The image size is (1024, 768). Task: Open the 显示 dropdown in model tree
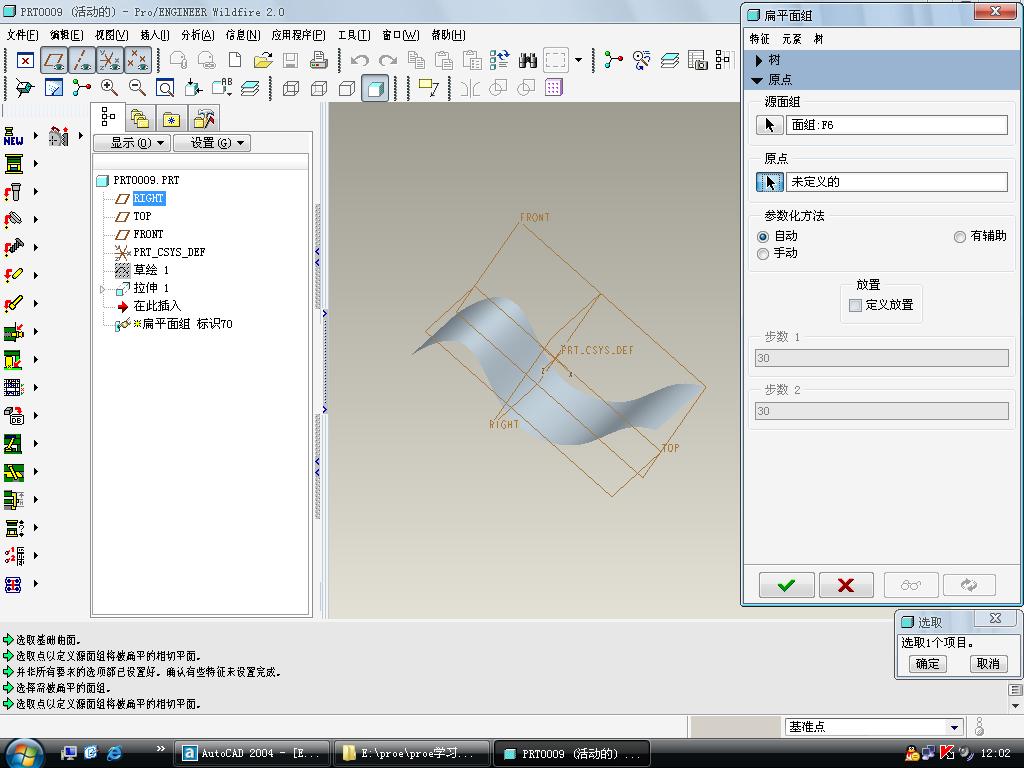tap(133, 143)
